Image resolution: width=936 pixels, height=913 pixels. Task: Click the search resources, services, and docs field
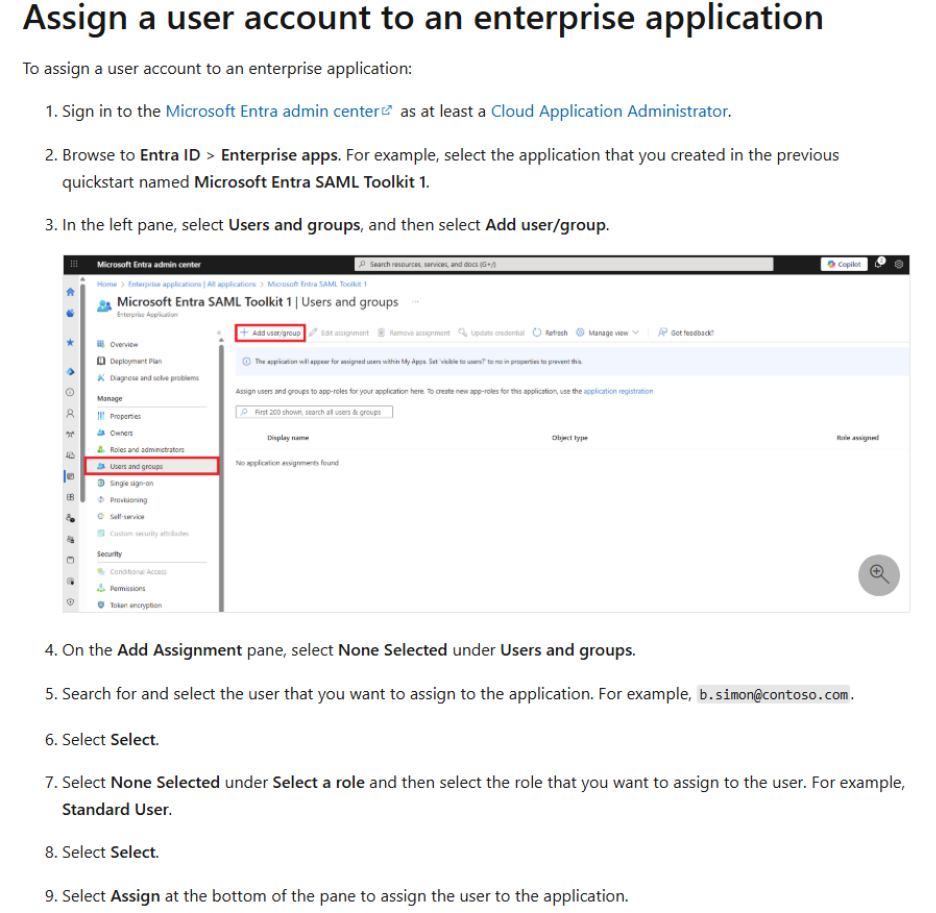[x=564, y=264]
